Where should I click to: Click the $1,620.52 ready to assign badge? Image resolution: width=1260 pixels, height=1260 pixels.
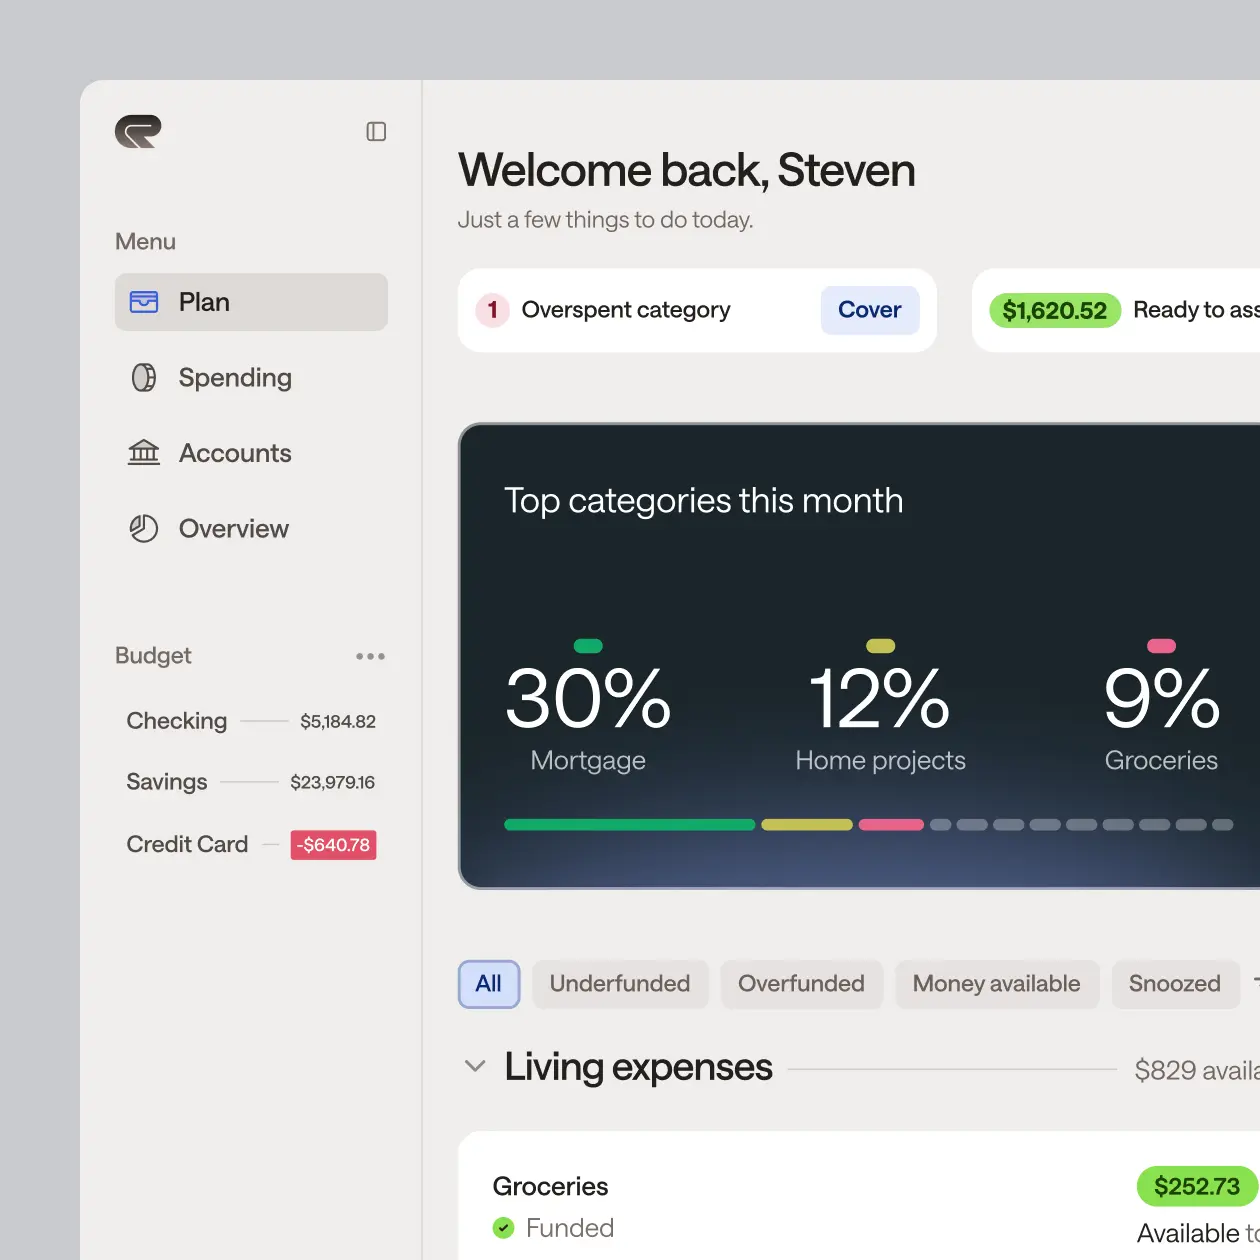pyautogui.click(x=1054, y=310)
